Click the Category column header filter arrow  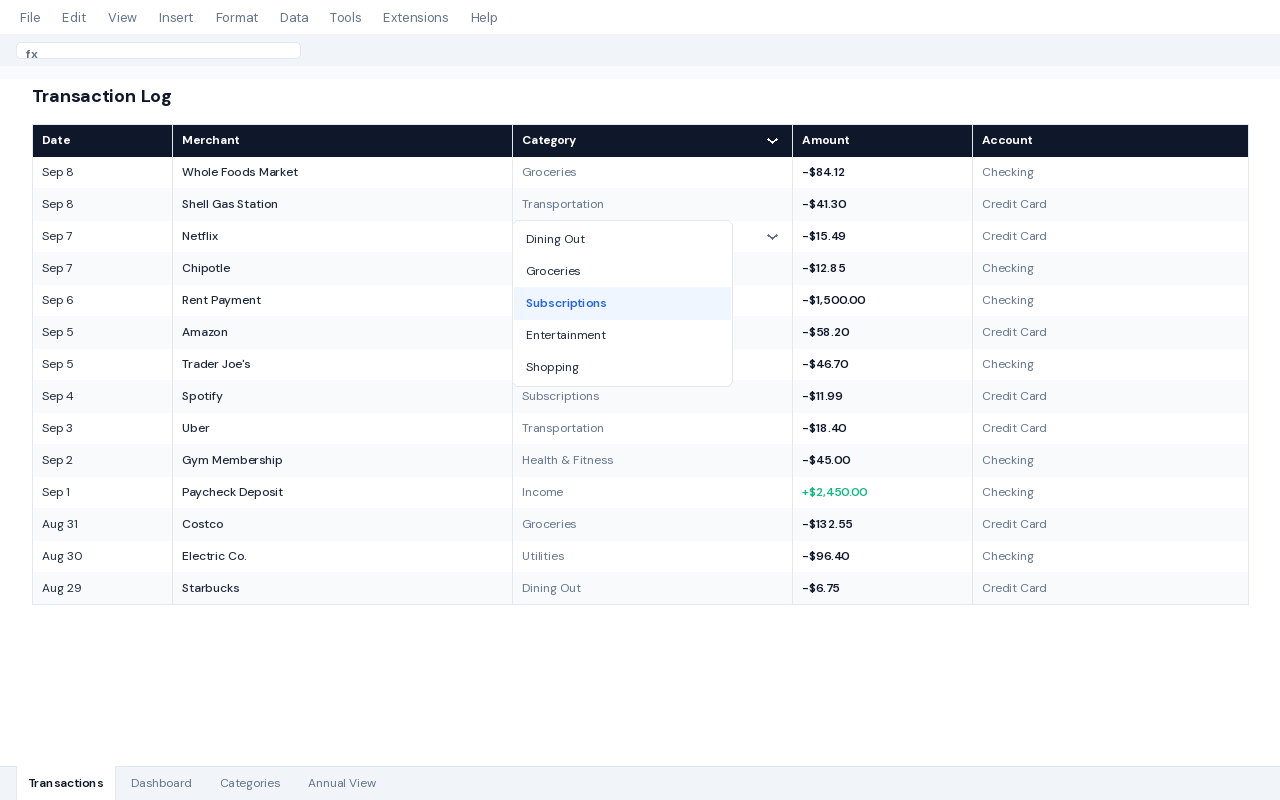(772, 141)
